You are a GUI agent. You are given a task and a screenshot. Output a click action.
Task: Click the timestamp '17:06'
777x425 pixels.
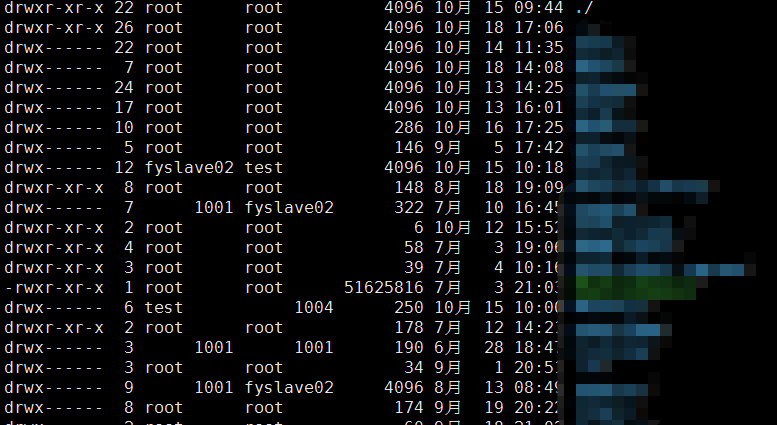click(539, 28)
